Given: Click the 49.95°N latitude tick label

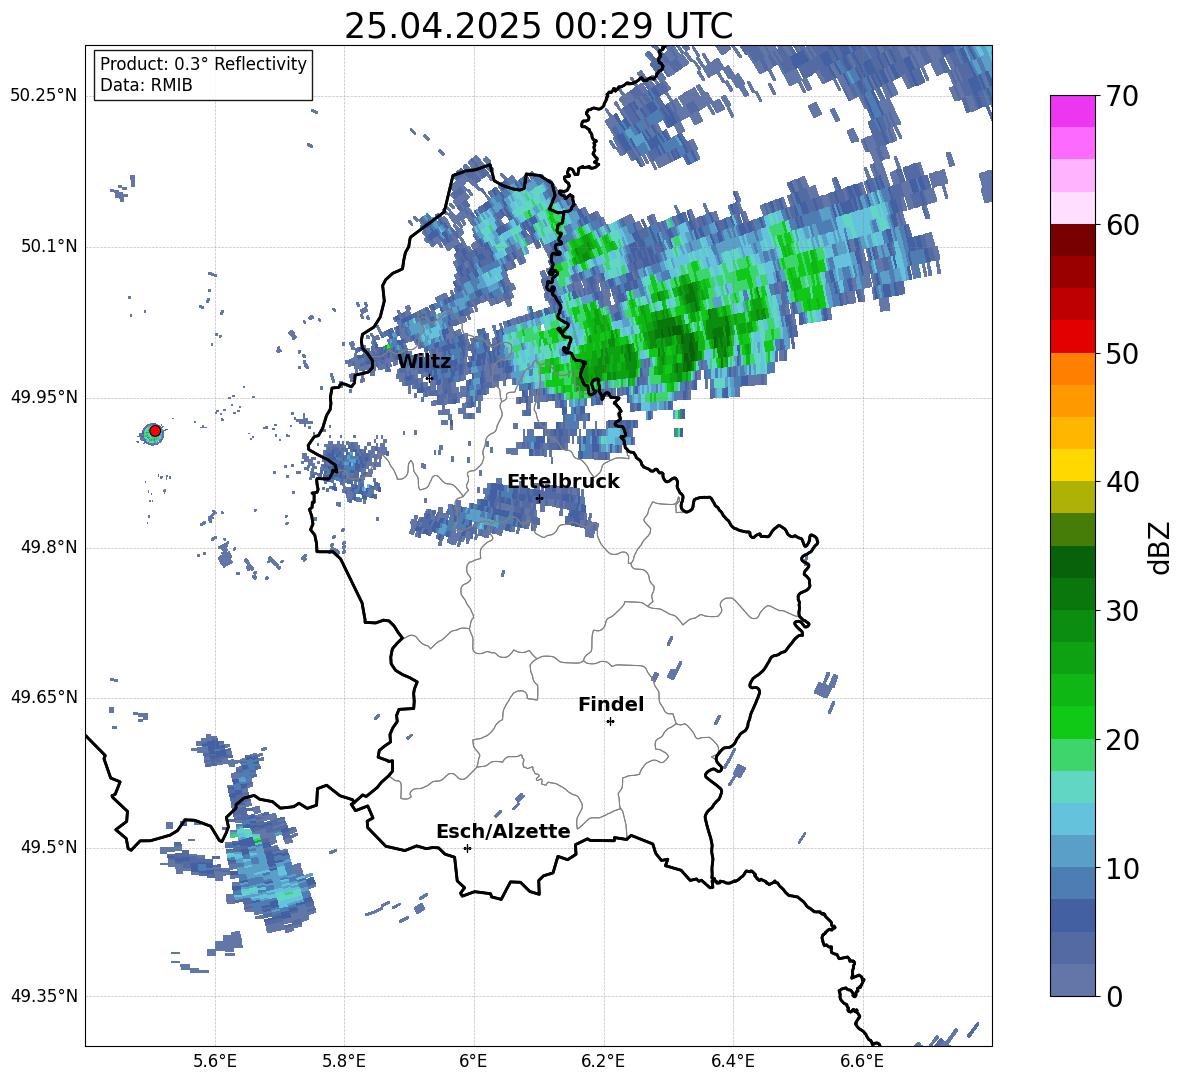Looking at the screenshot, I should point(44,397).
